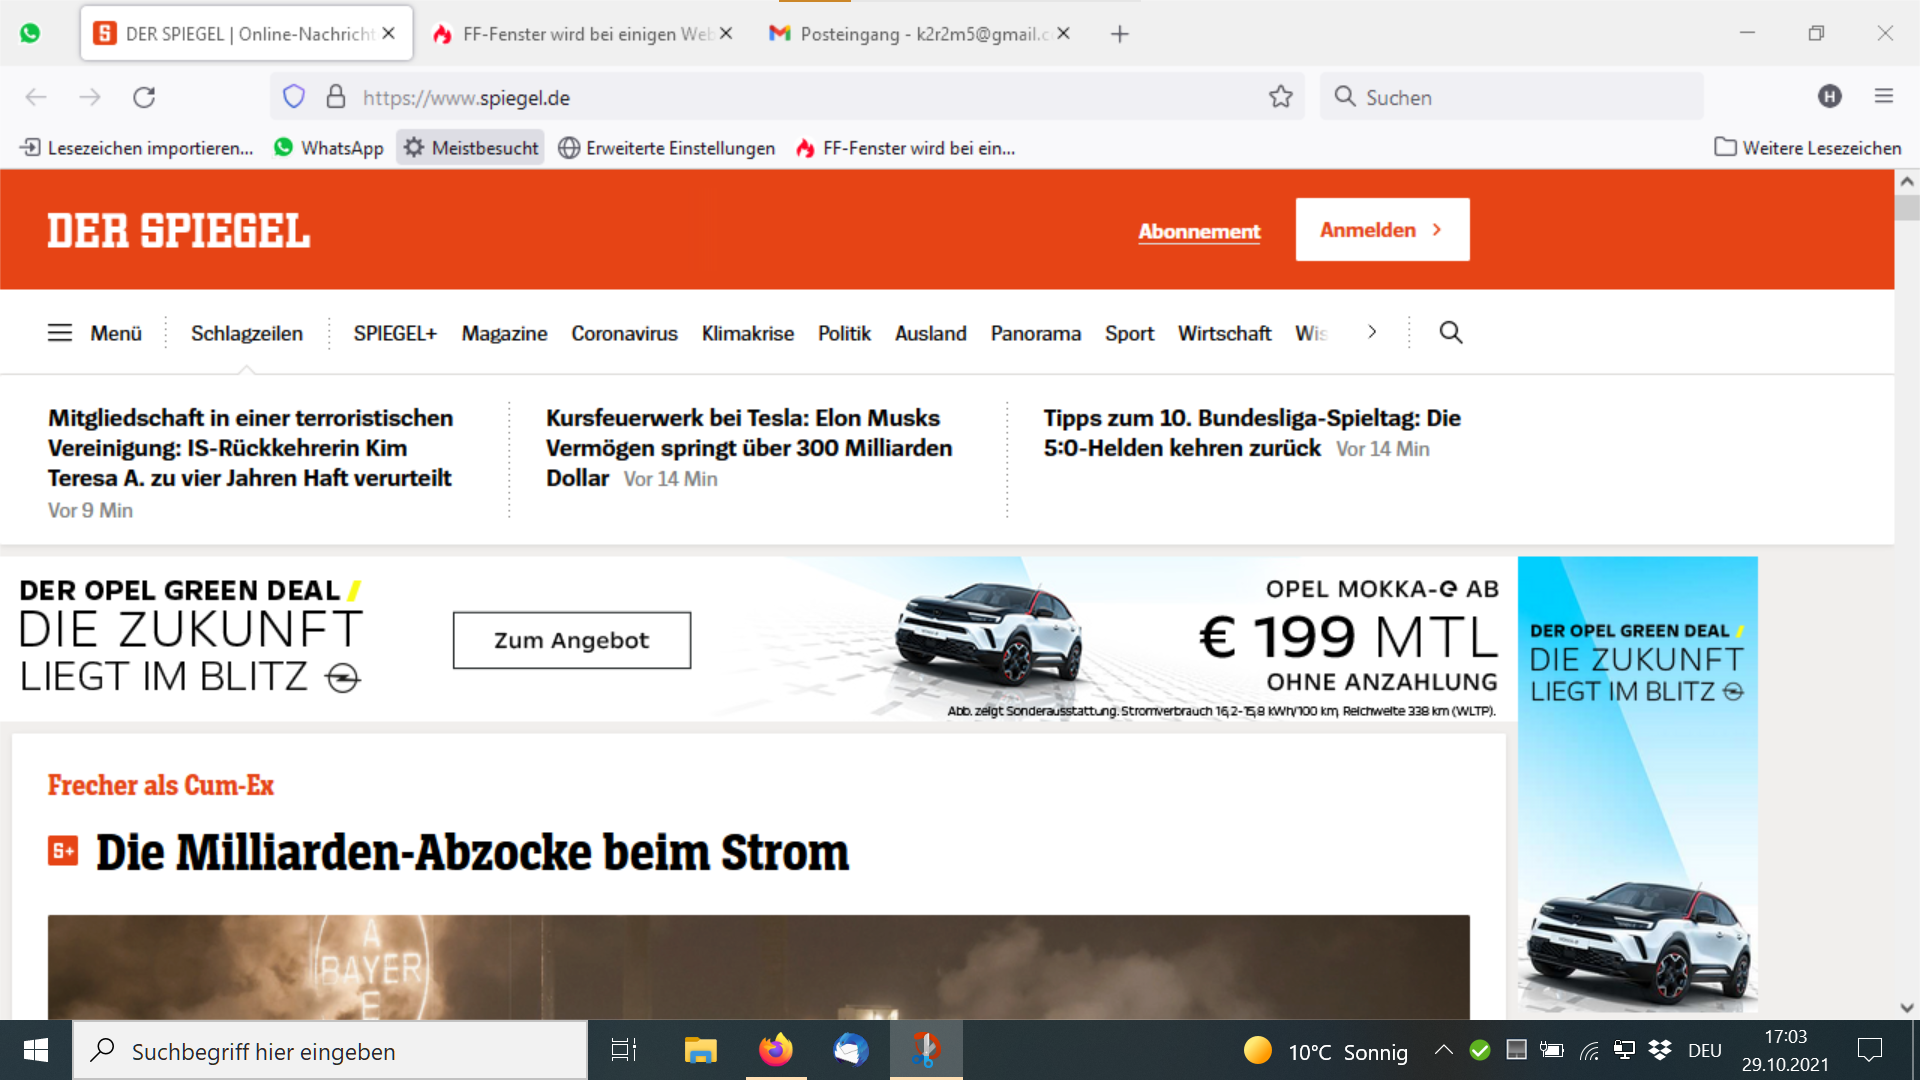Click the Zum Angebot ad button
Viewport: 1920px width, 1080px height.
coord(572,640)
